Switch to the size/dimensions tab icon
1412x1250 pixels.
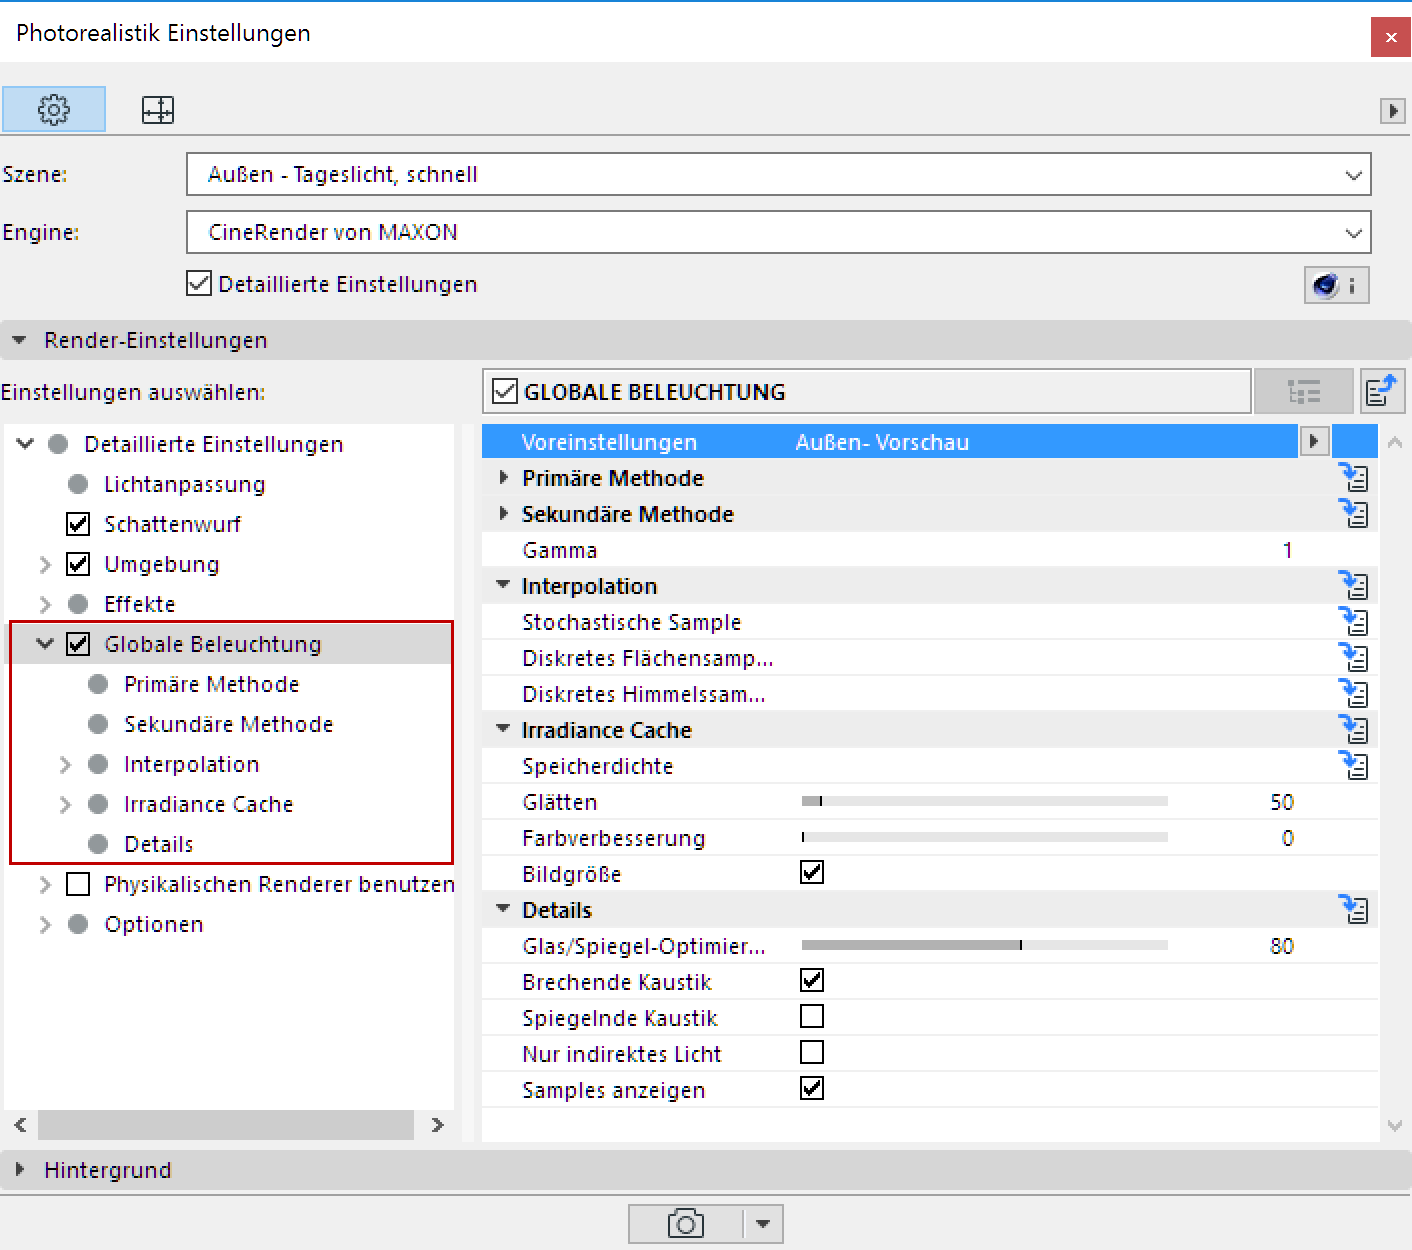(158, 109)
